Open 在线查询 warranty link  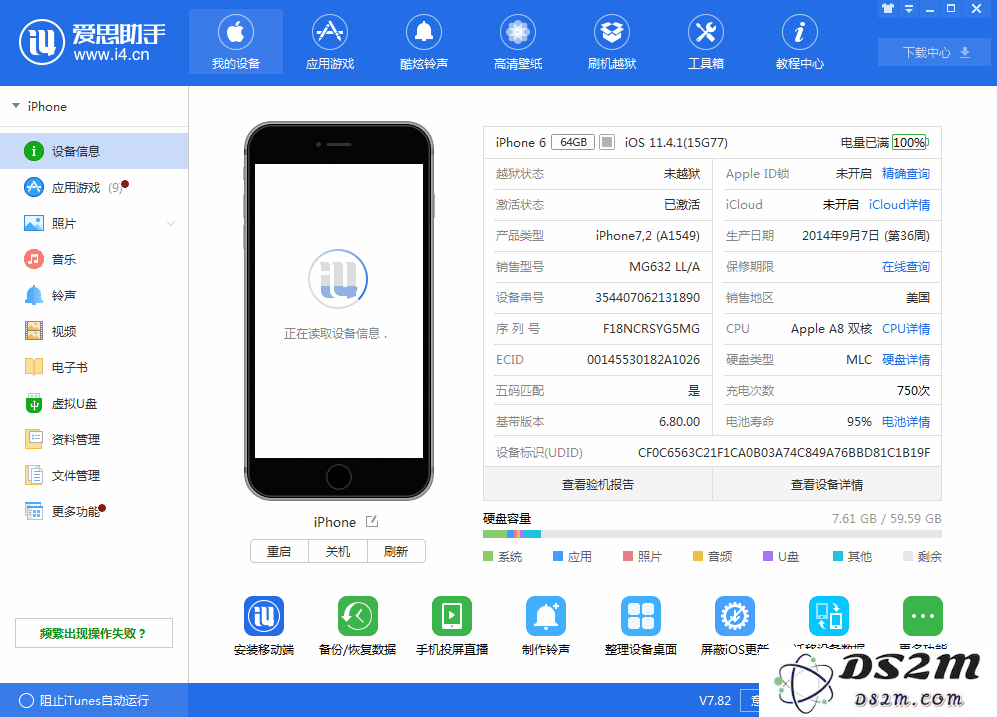tap(905, 266)
